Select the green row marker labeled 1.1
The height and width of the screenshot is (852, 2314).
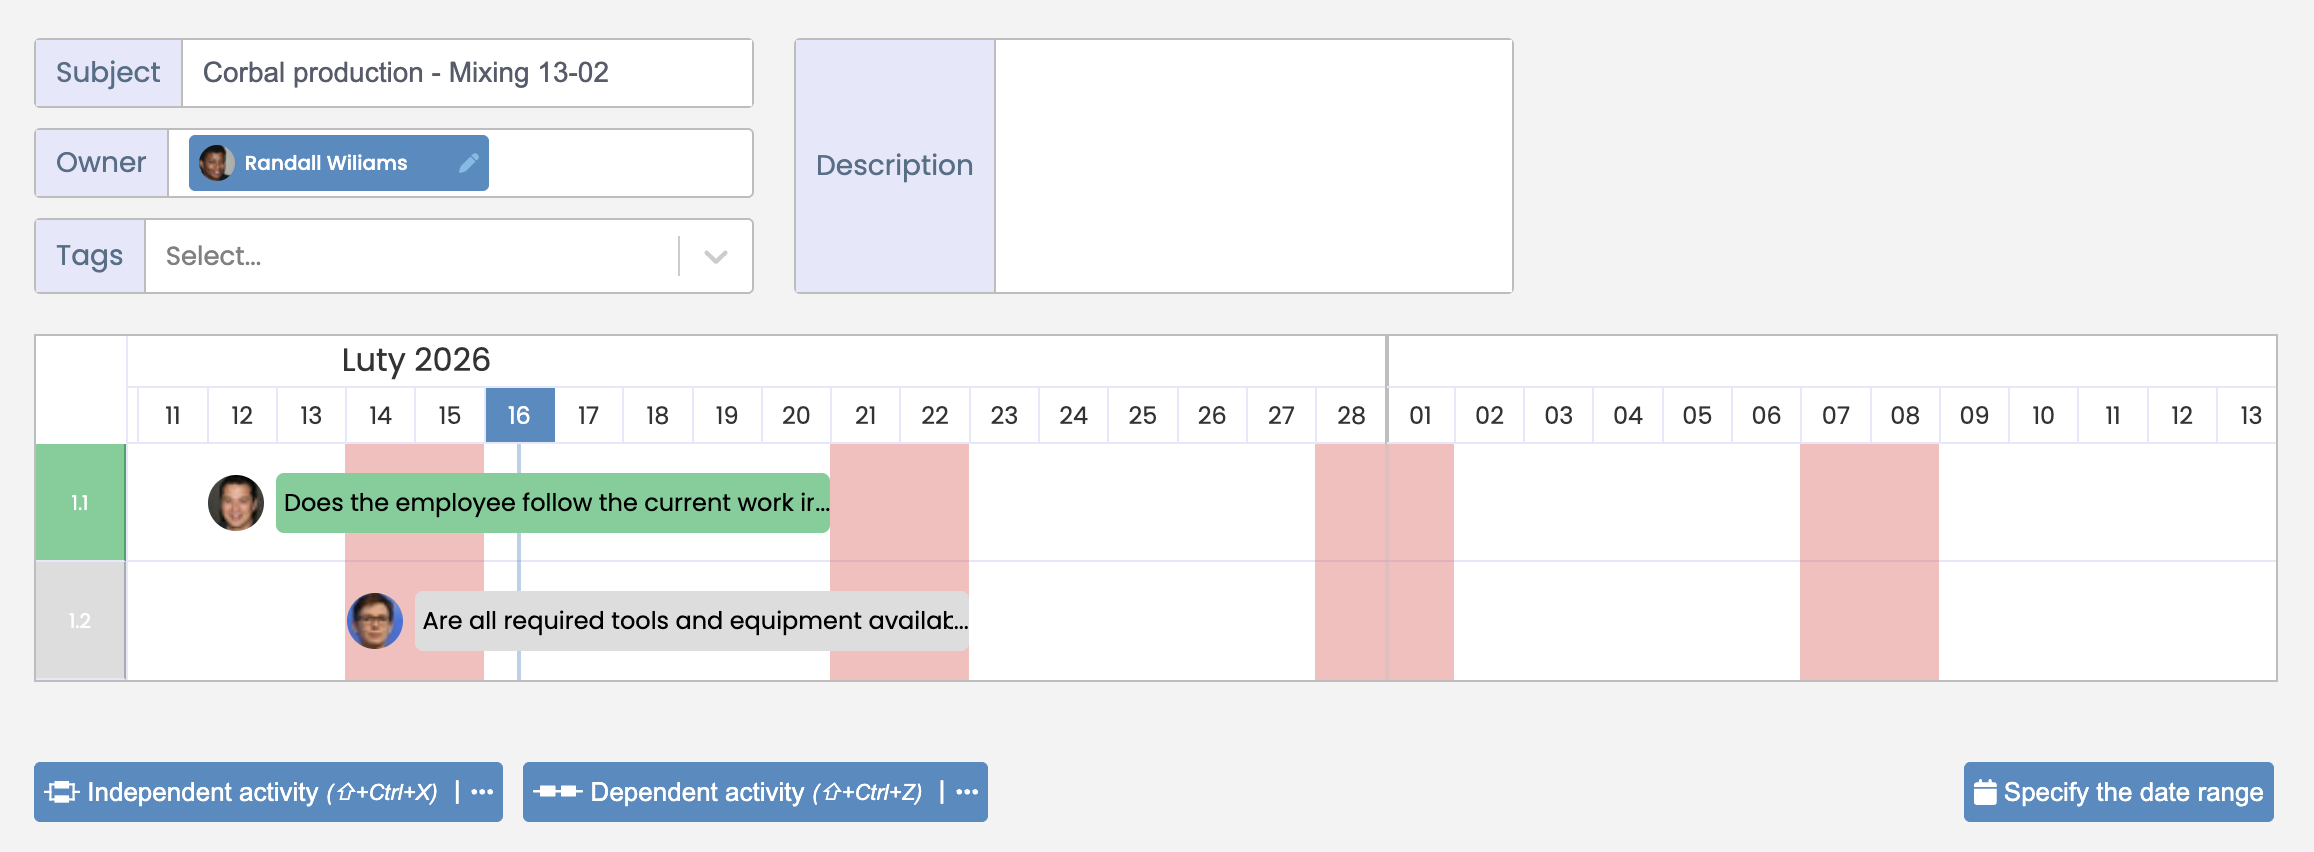(x=79, y=502)
